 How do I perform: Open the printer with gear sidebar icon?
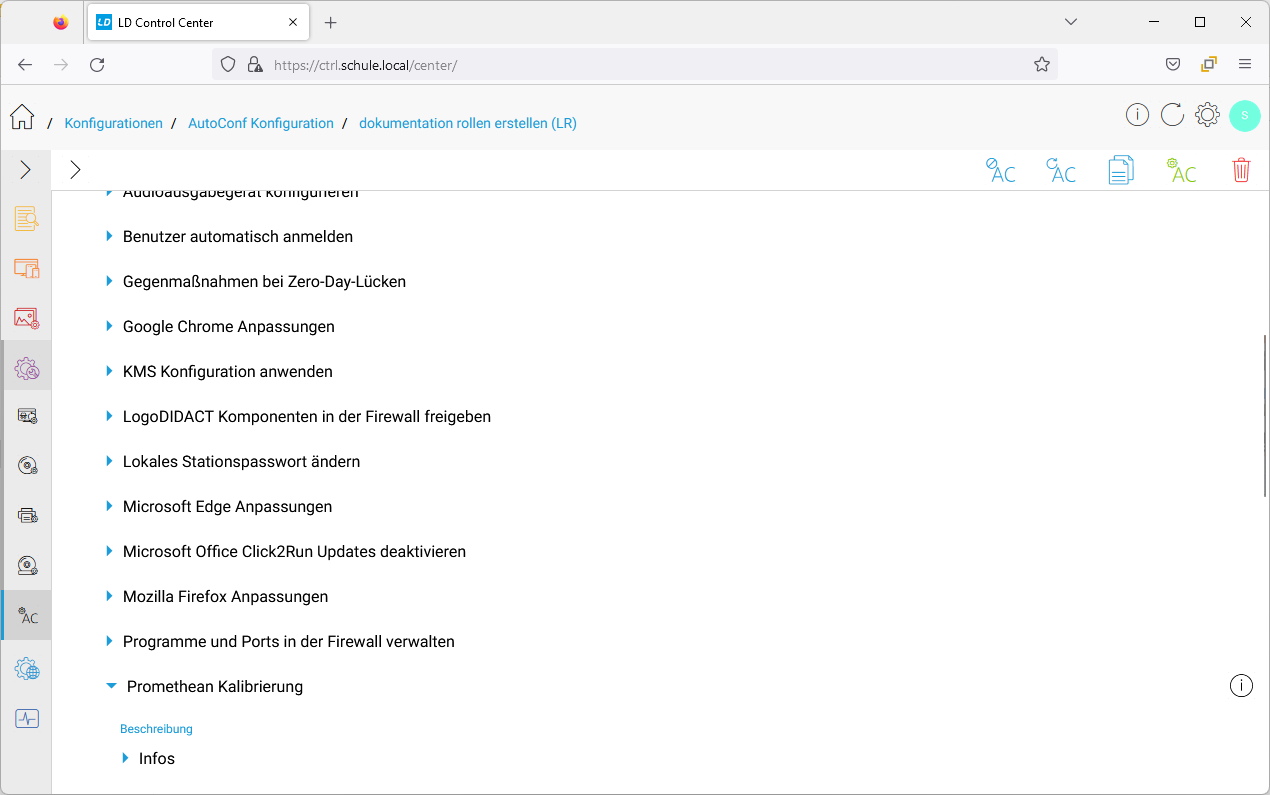27,516
